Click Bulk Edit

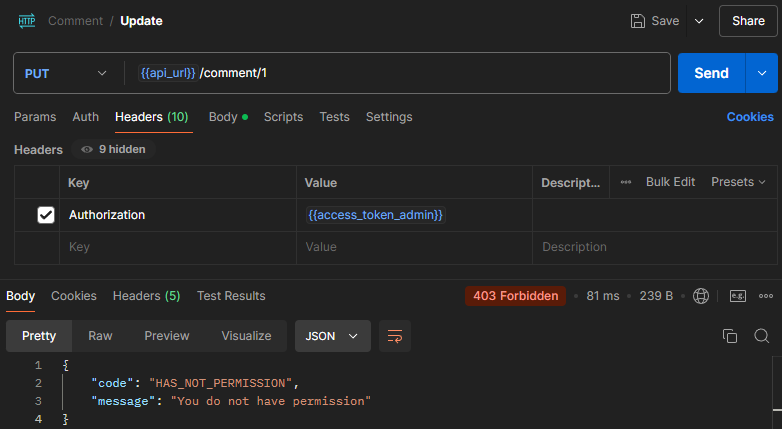click(670, 182)
